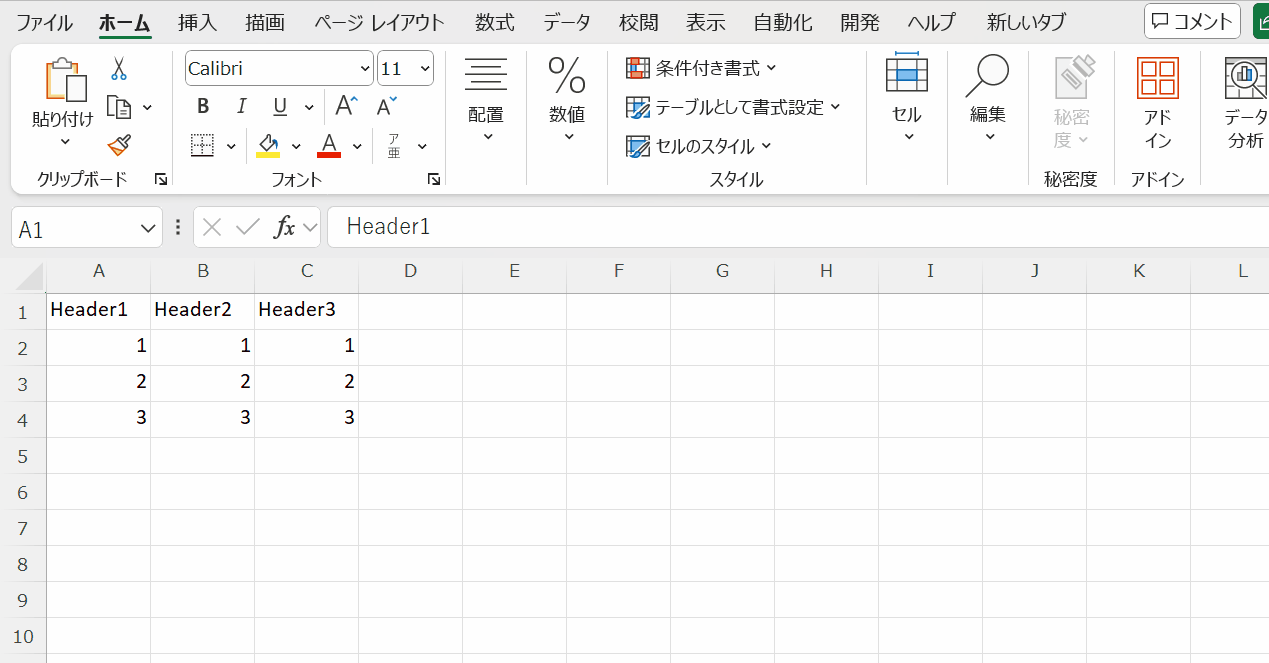Cut selection with the scissors icon
The image size is (1269, 663).
pyautogui.click(x=119, y=69)
